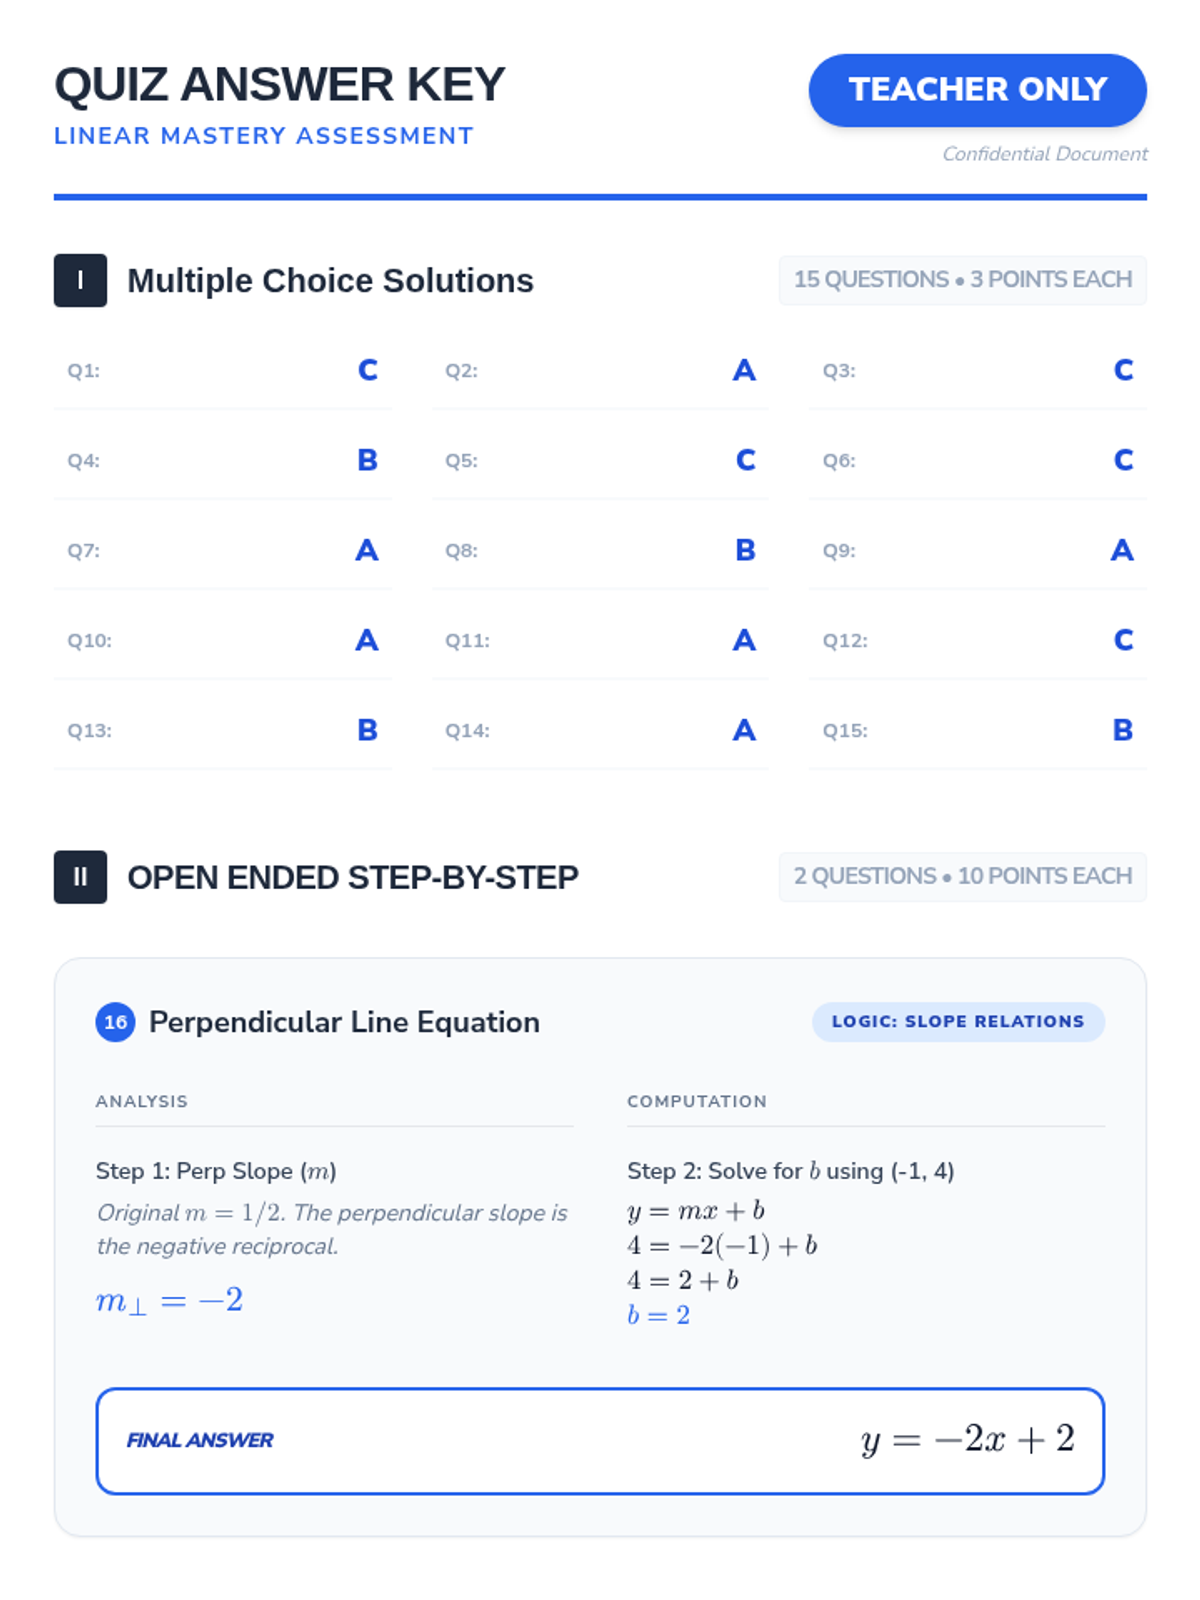Click the Multiple Choice Solutions heading
This screenshot has height=1600, width=1200.
coord(330,281)
